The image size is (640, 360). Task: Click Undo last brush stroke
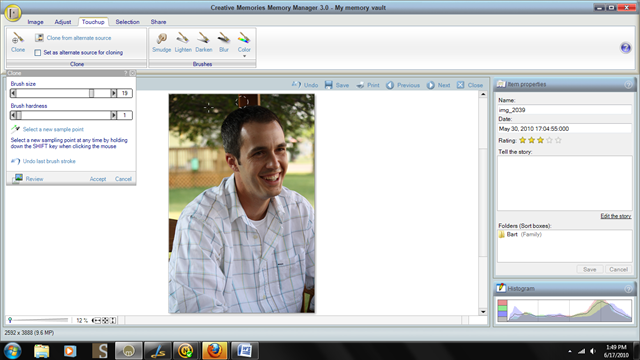[43, 161]
